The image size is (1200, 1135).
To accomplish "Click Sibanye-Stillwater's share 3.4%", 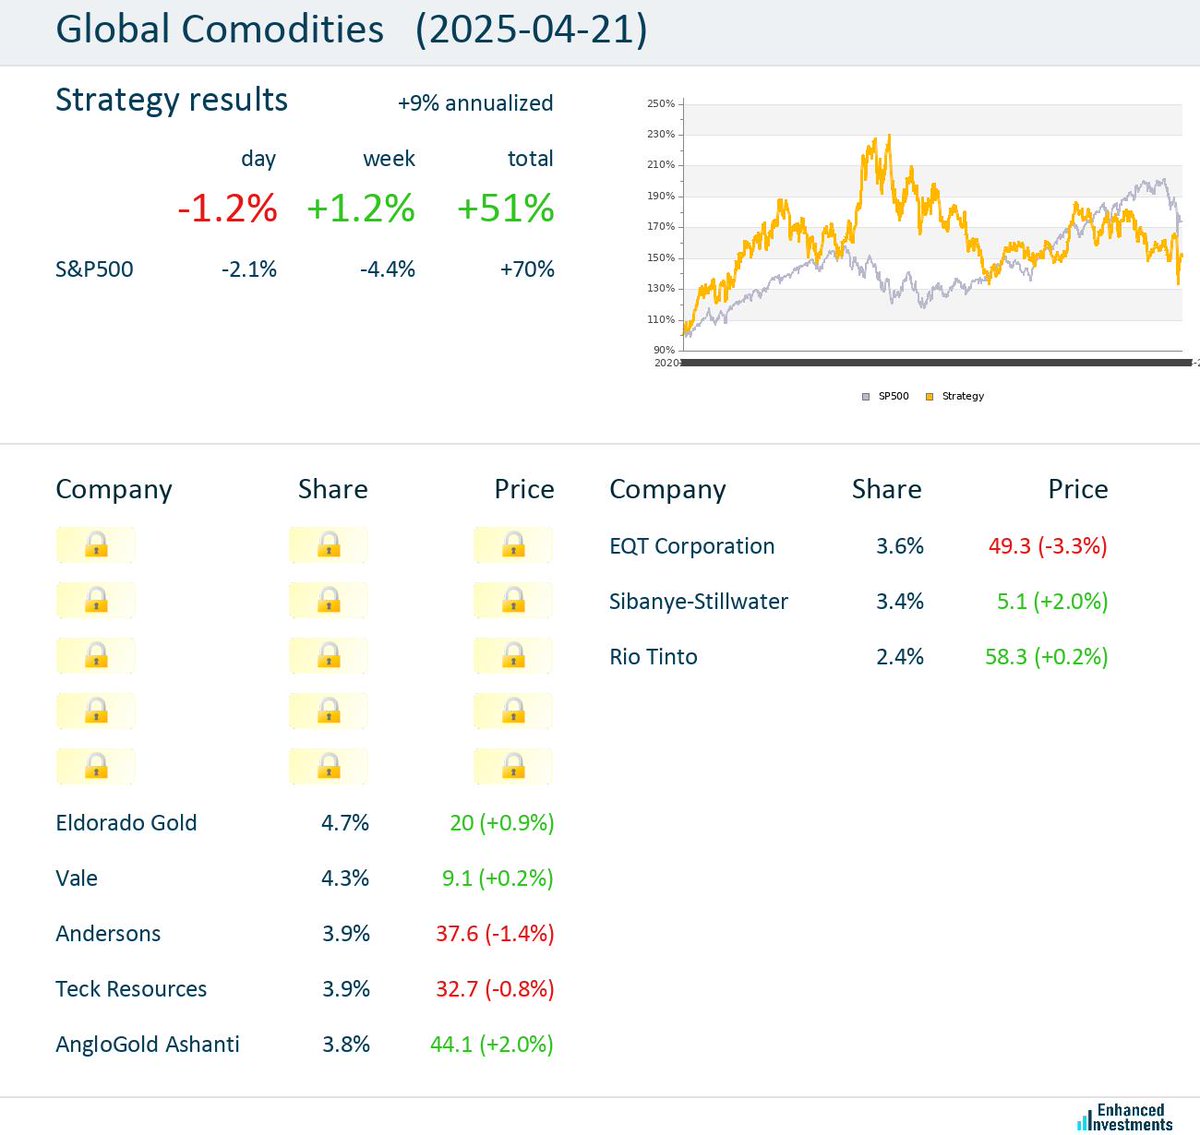I will click(x=900, y=601).
